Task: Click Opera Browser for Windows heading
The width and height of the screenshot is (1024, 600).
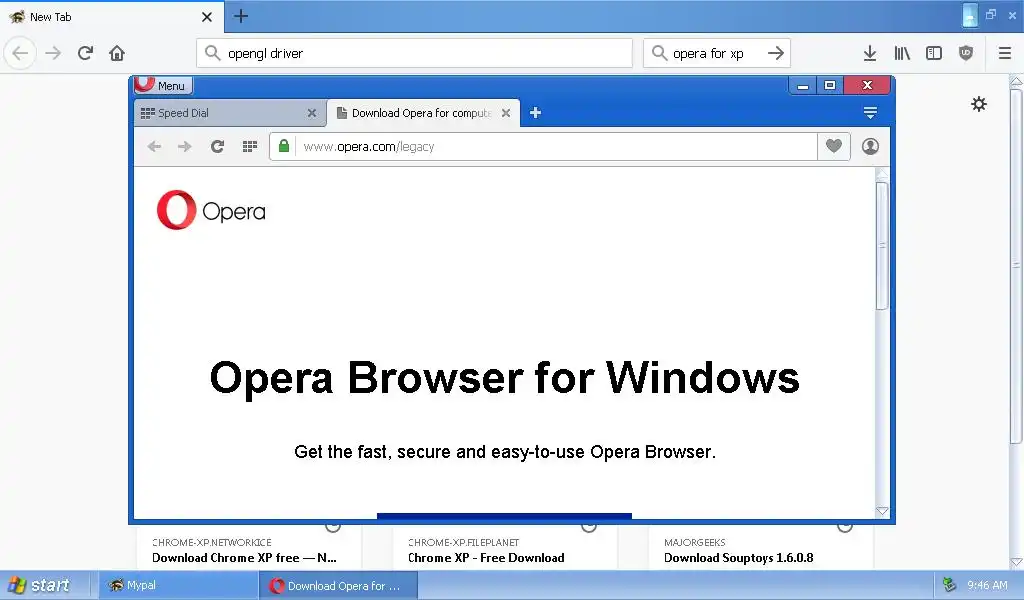Action: coord(505,377)
